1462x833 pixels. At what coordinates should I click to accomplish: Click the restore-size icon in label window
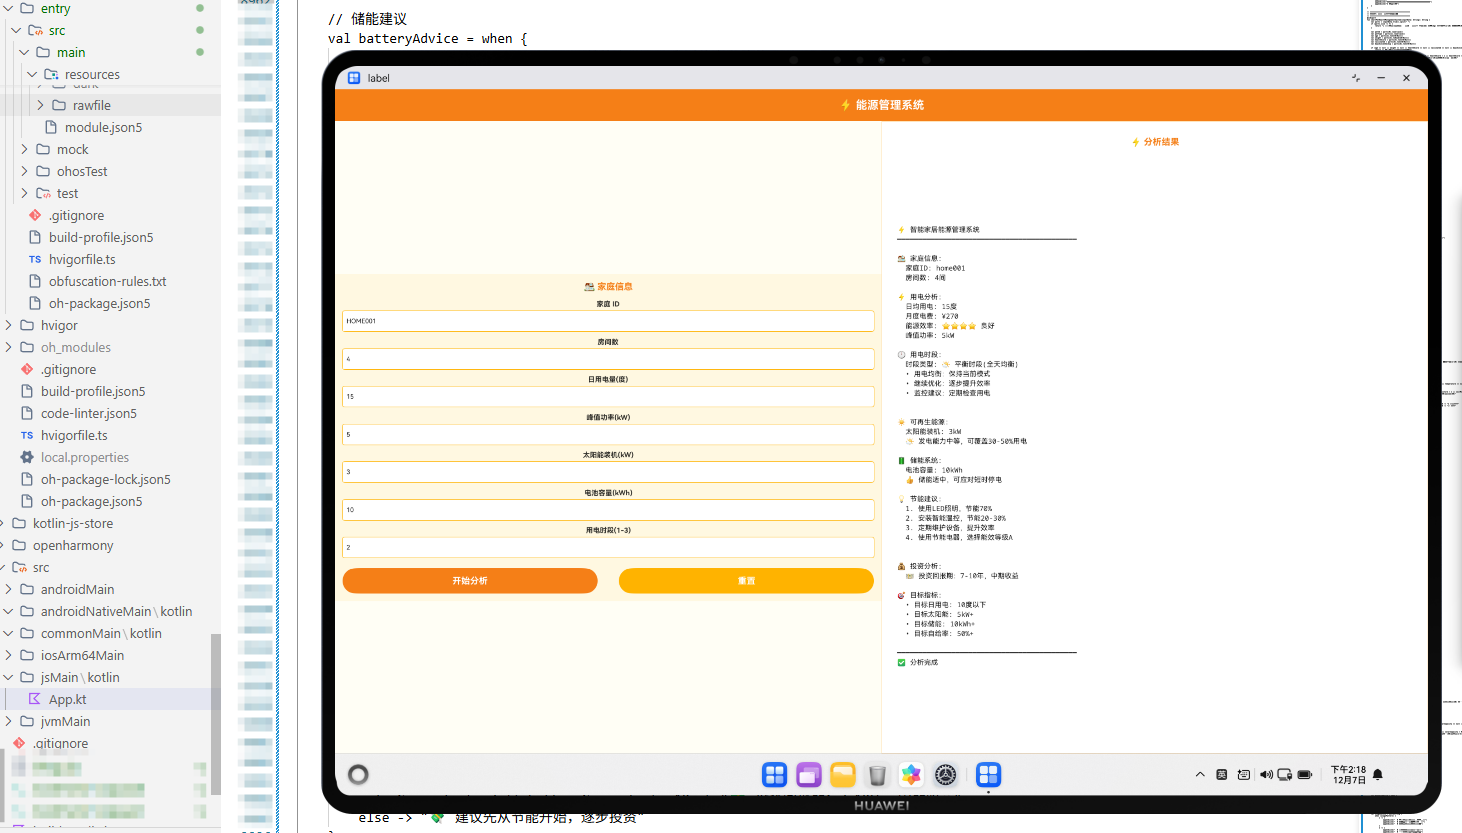point(1356,78)
